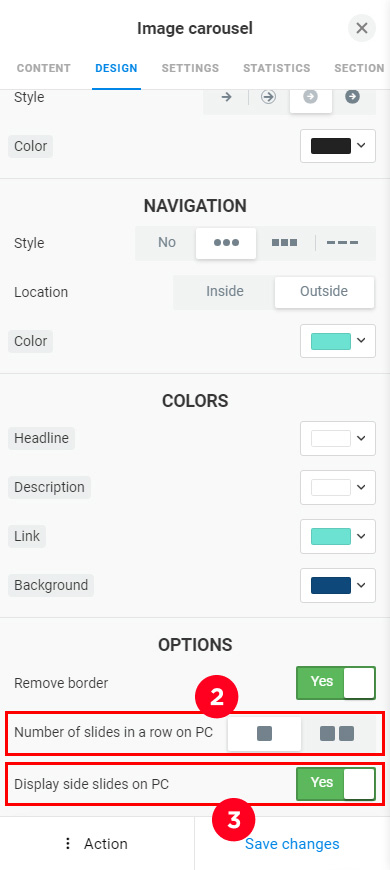390x870 pixels.
Task: Open the Link color dropdown
Action: pyautogui.click(x=338, y=537)
